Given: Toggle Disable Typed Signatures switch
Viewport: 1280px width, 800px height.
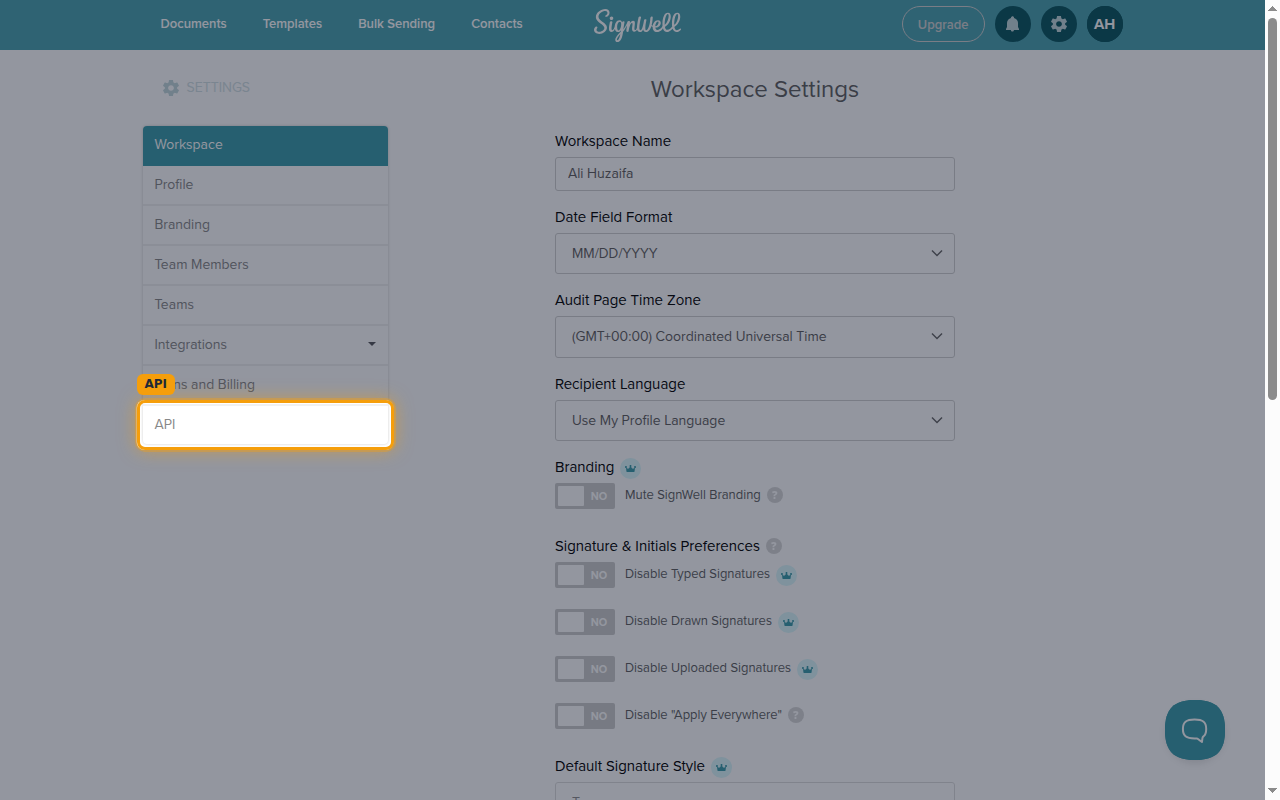Looking at the screenshot, I should click(585, 575).
